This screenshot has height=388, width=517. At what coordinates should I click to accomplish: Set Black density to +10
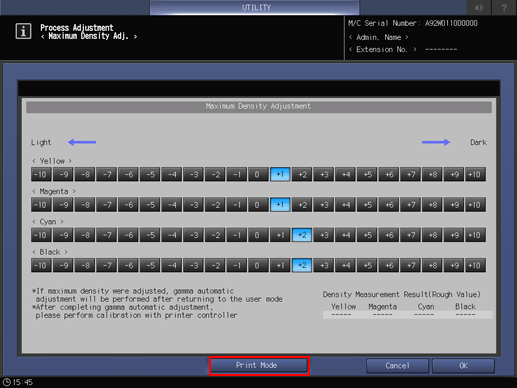click(x=475, y=265)
